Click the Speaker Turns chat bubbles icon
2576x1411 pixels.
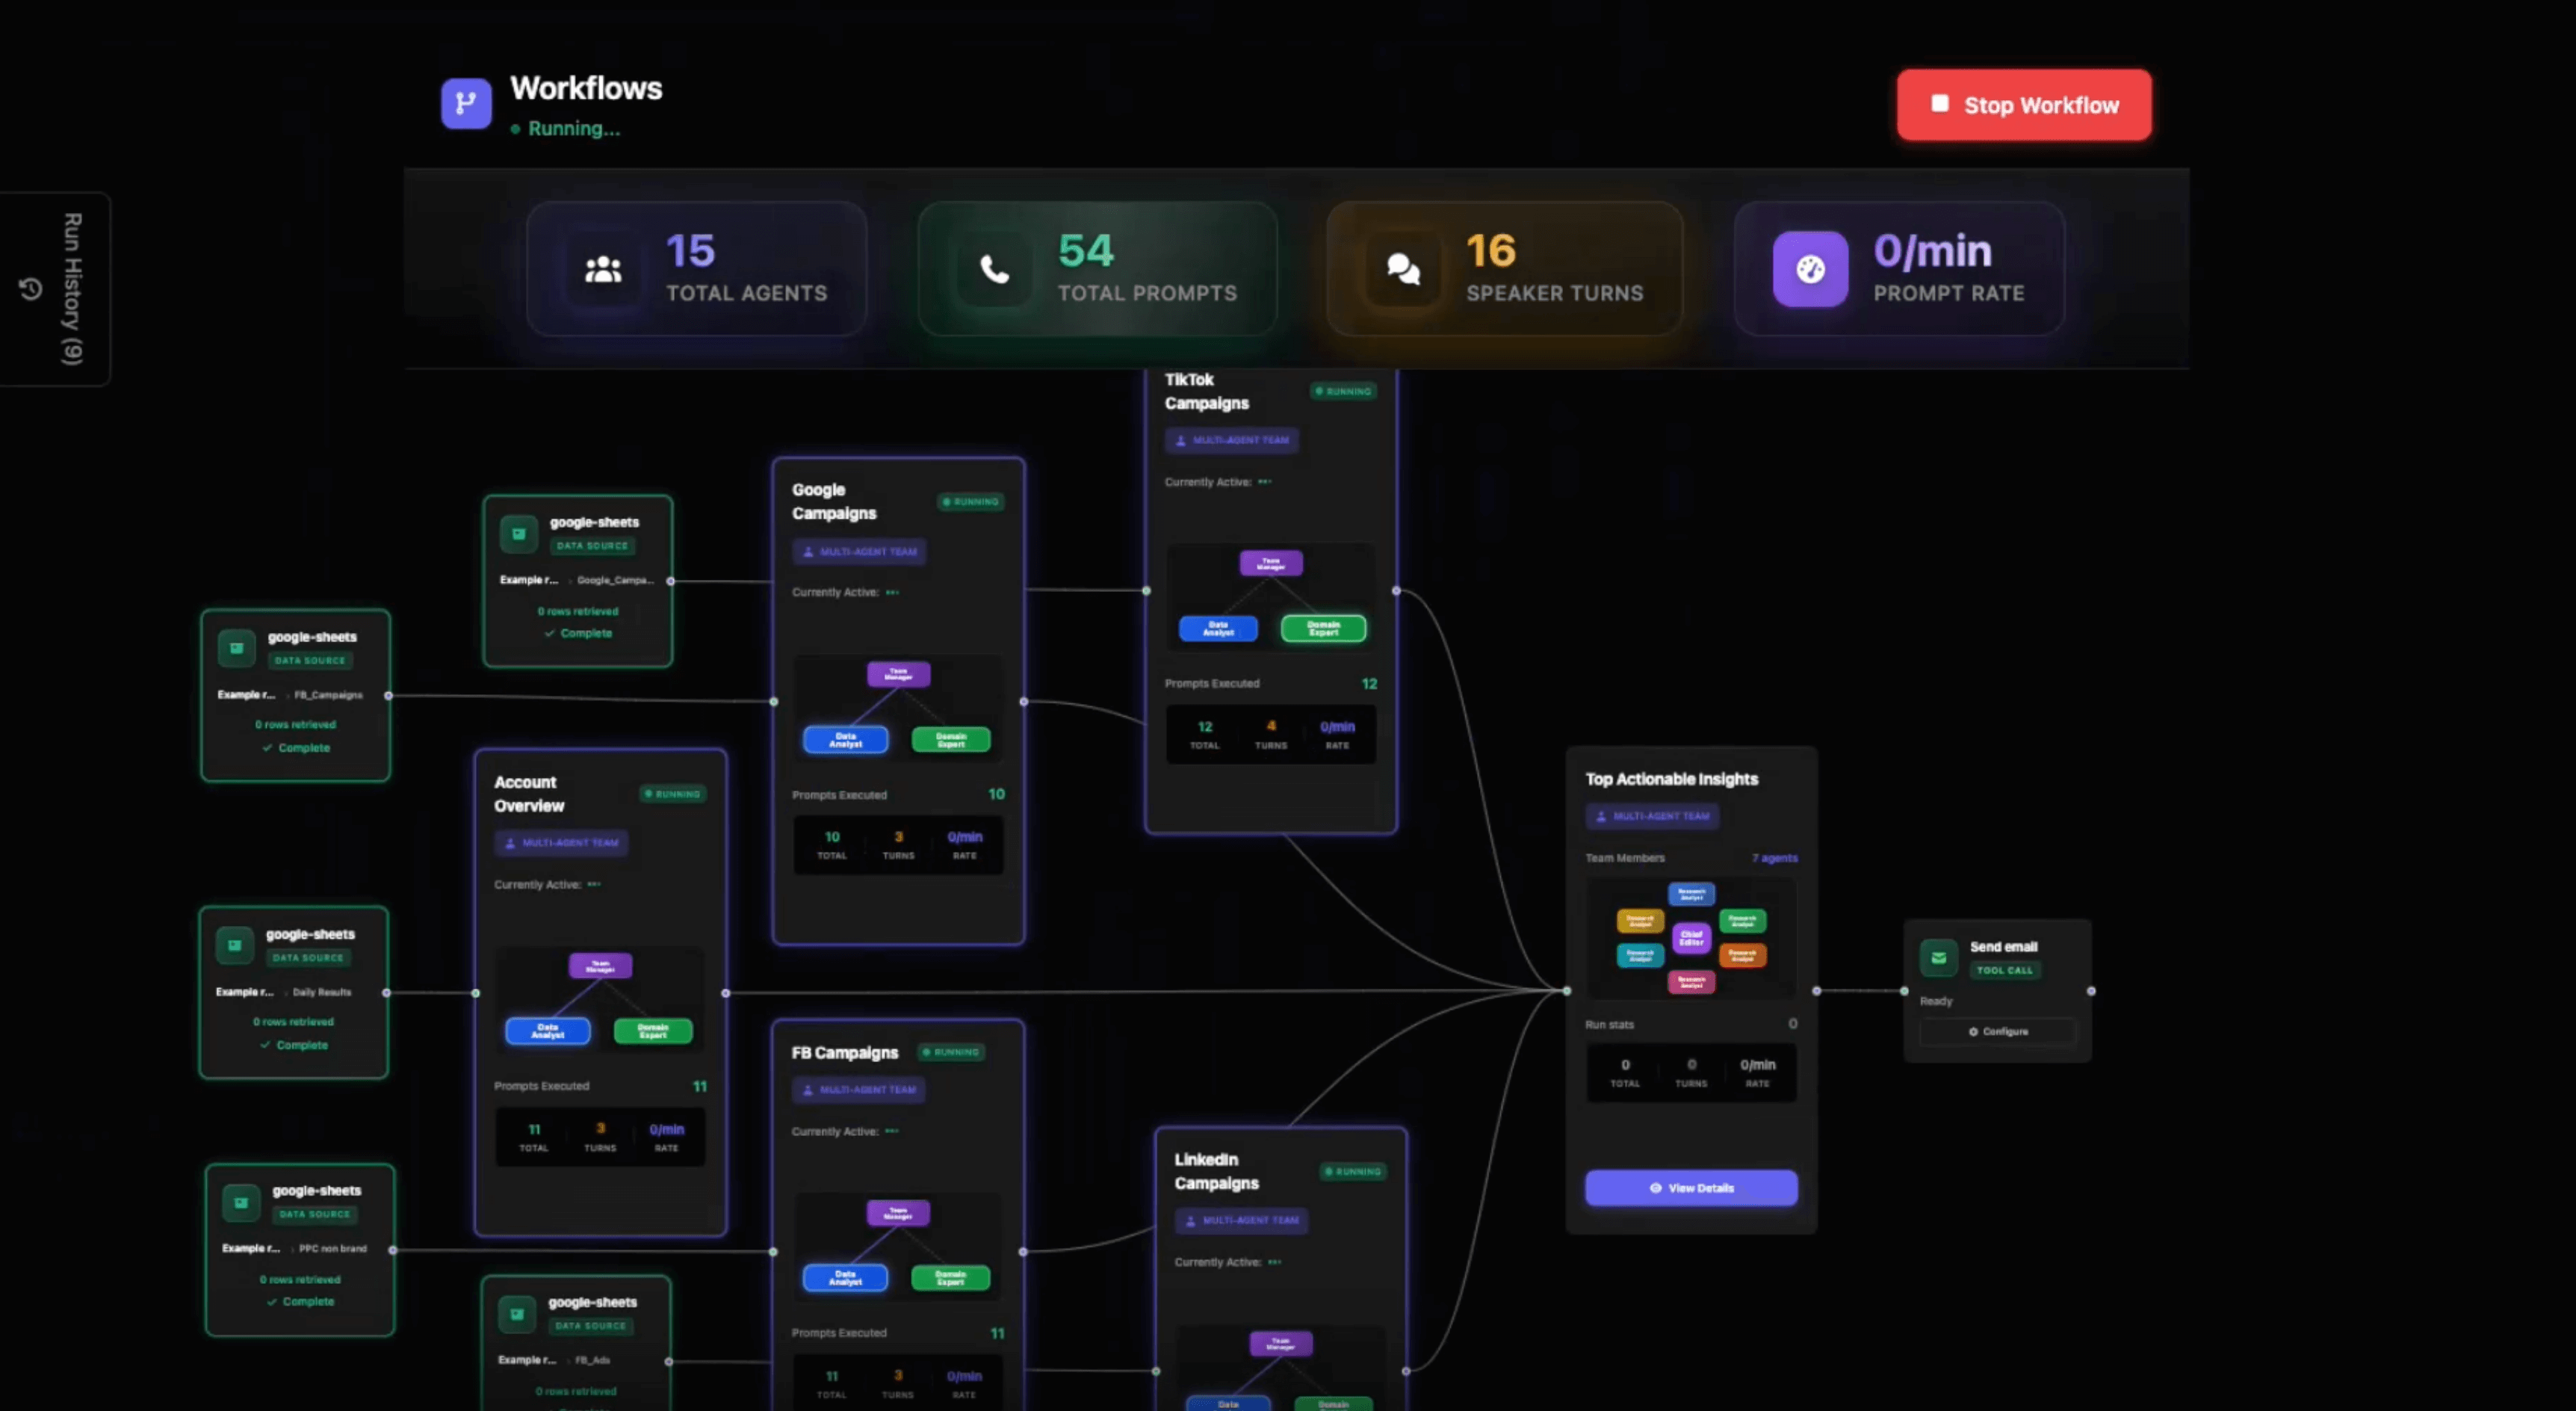1403,269
